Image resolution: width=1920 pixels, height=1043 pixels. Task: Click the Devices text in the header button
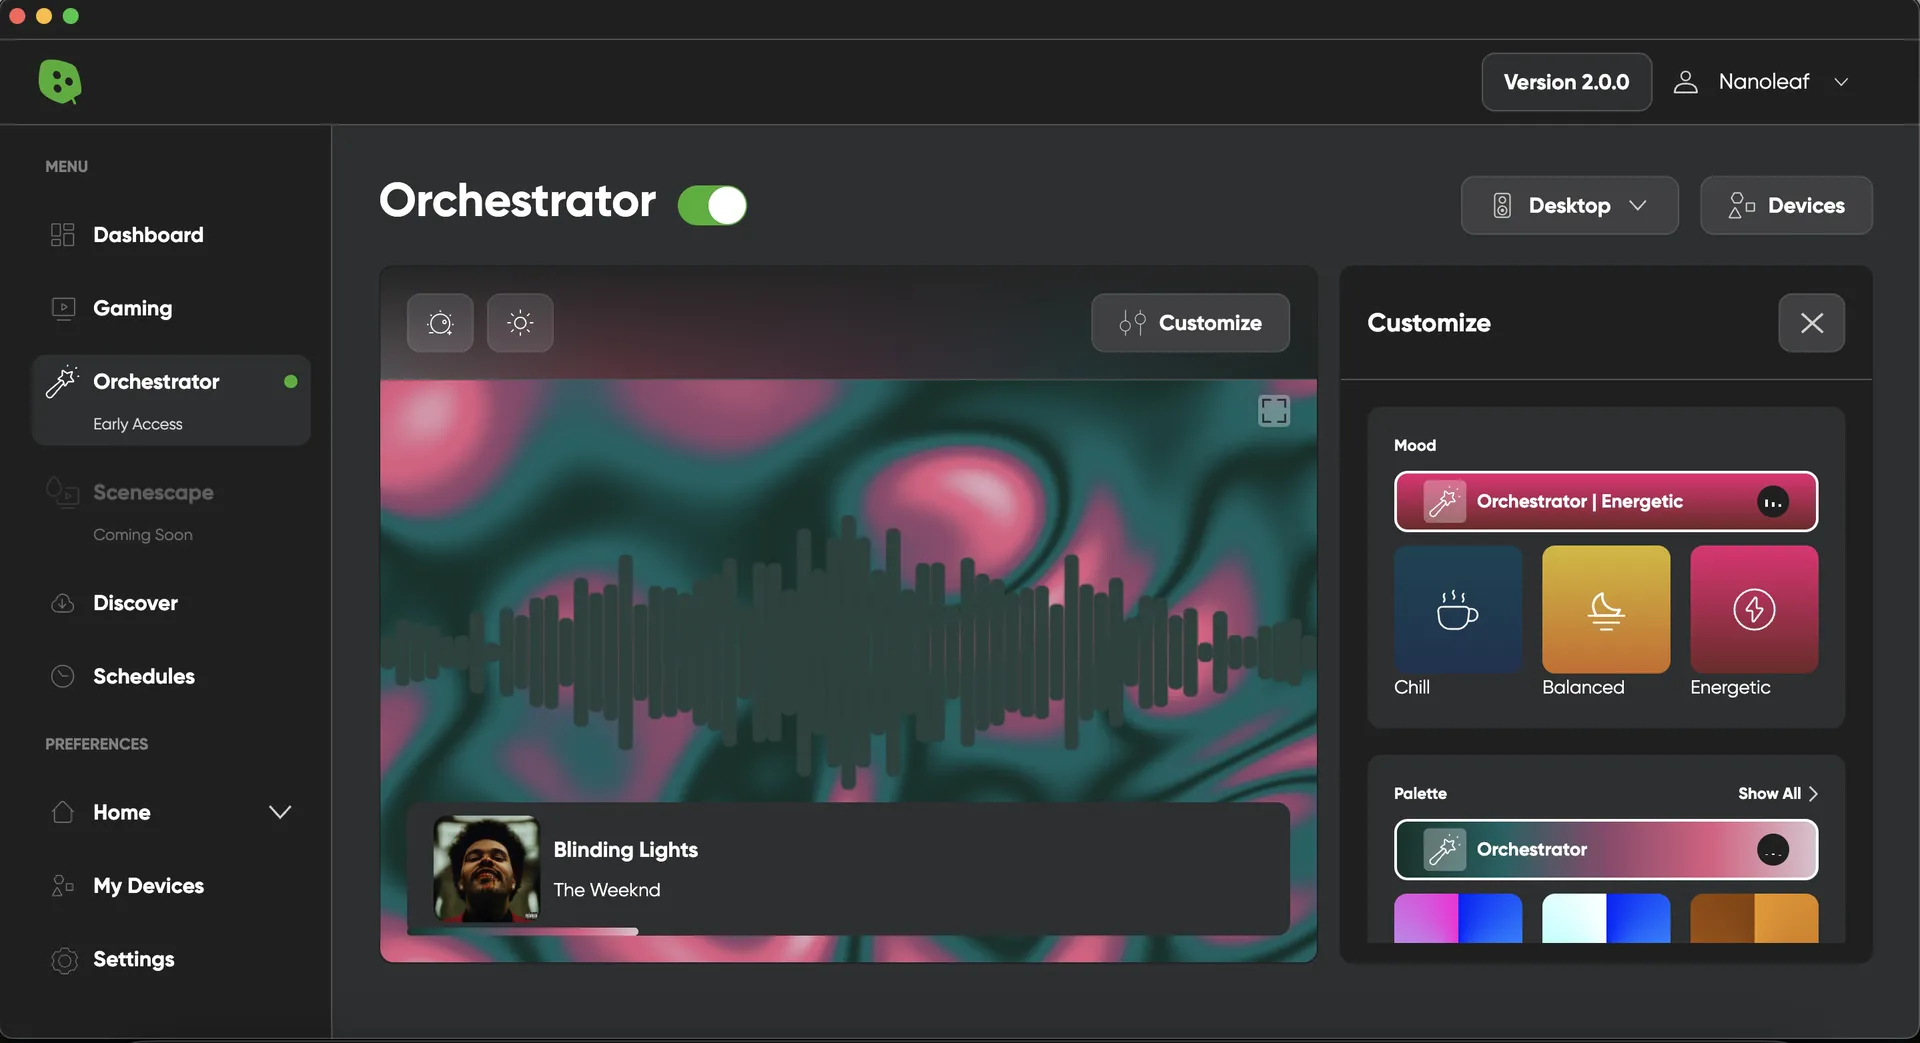tap(1806, 206)
